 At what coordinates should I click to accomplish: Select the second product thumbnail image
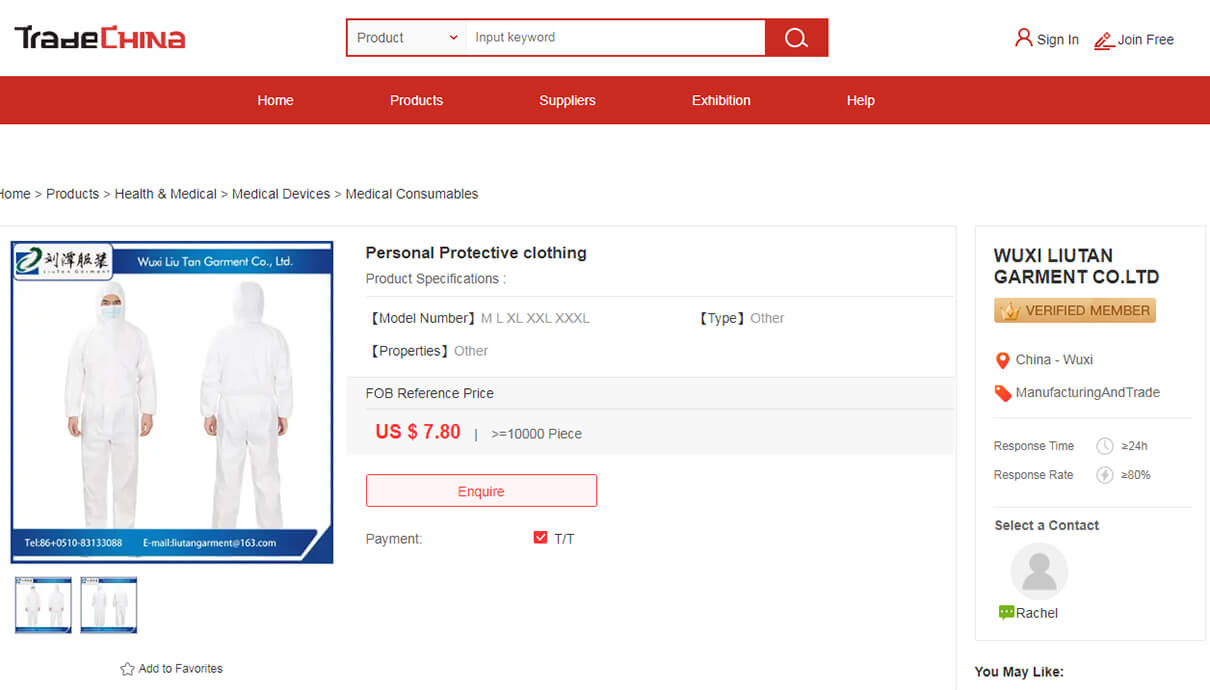pyautogui.click(x=109, y=605)
